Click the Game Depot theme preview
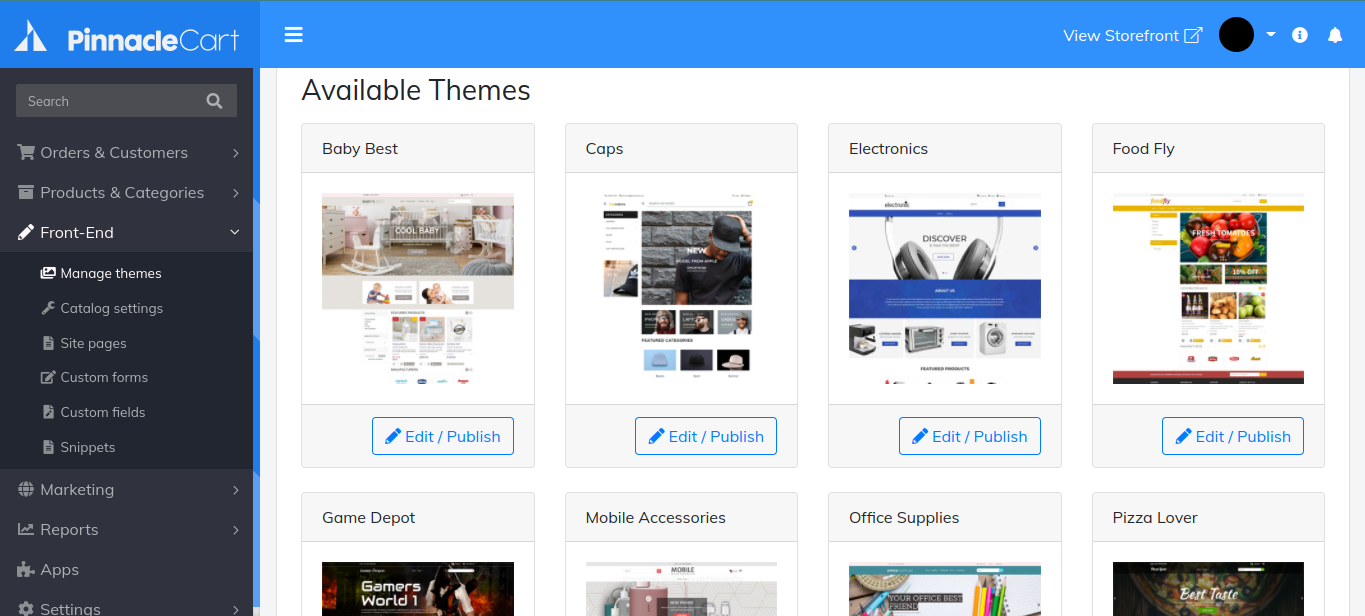 (418, 589)
